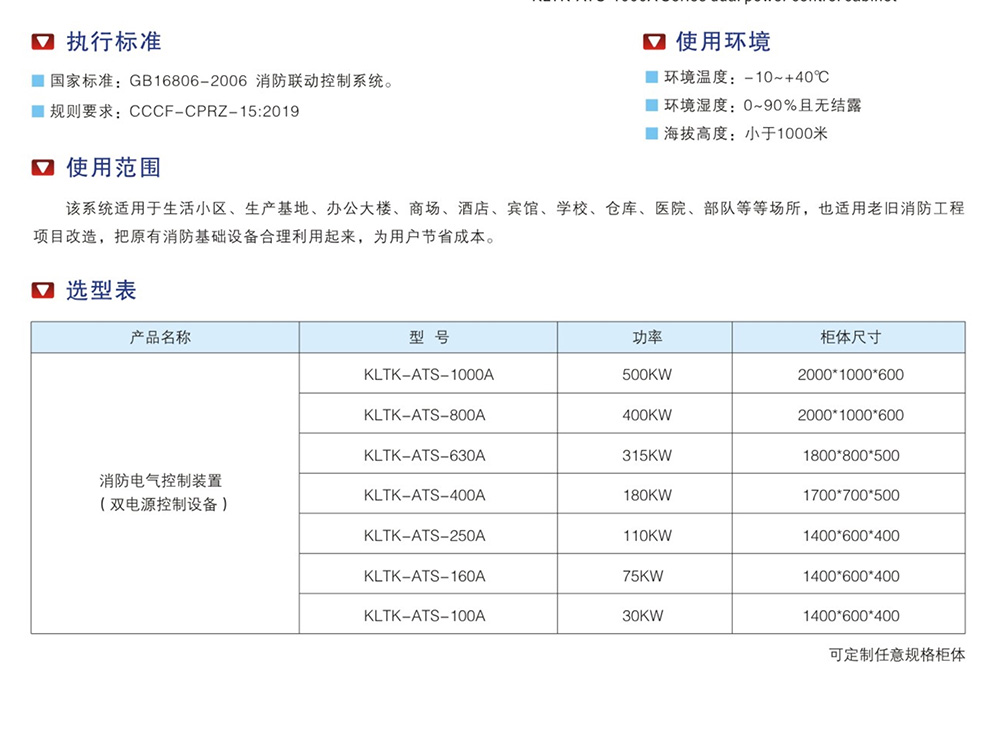Click the red arrow icon beside 执行标准

(43, 42)
